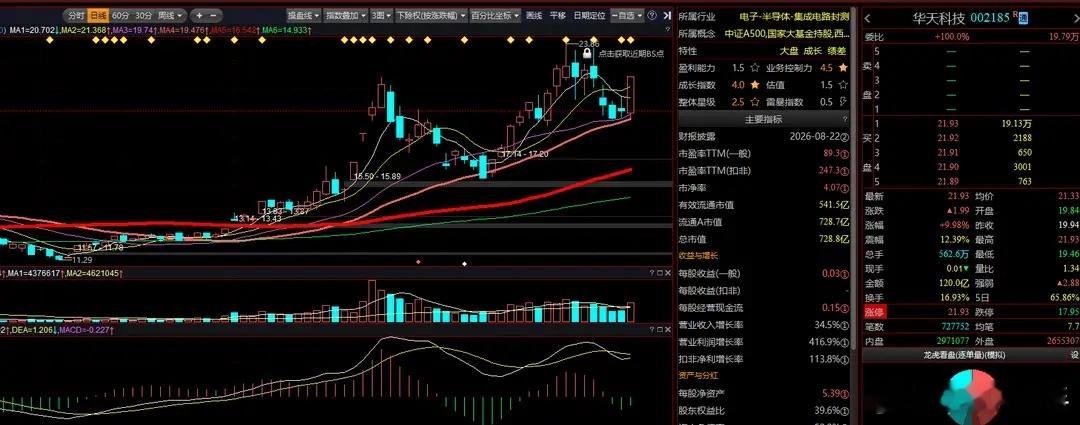The height and width of the screenshot is (425, 1080).
Task: Open the 操盘线 dropdown
Action: (x=304, y=15)
